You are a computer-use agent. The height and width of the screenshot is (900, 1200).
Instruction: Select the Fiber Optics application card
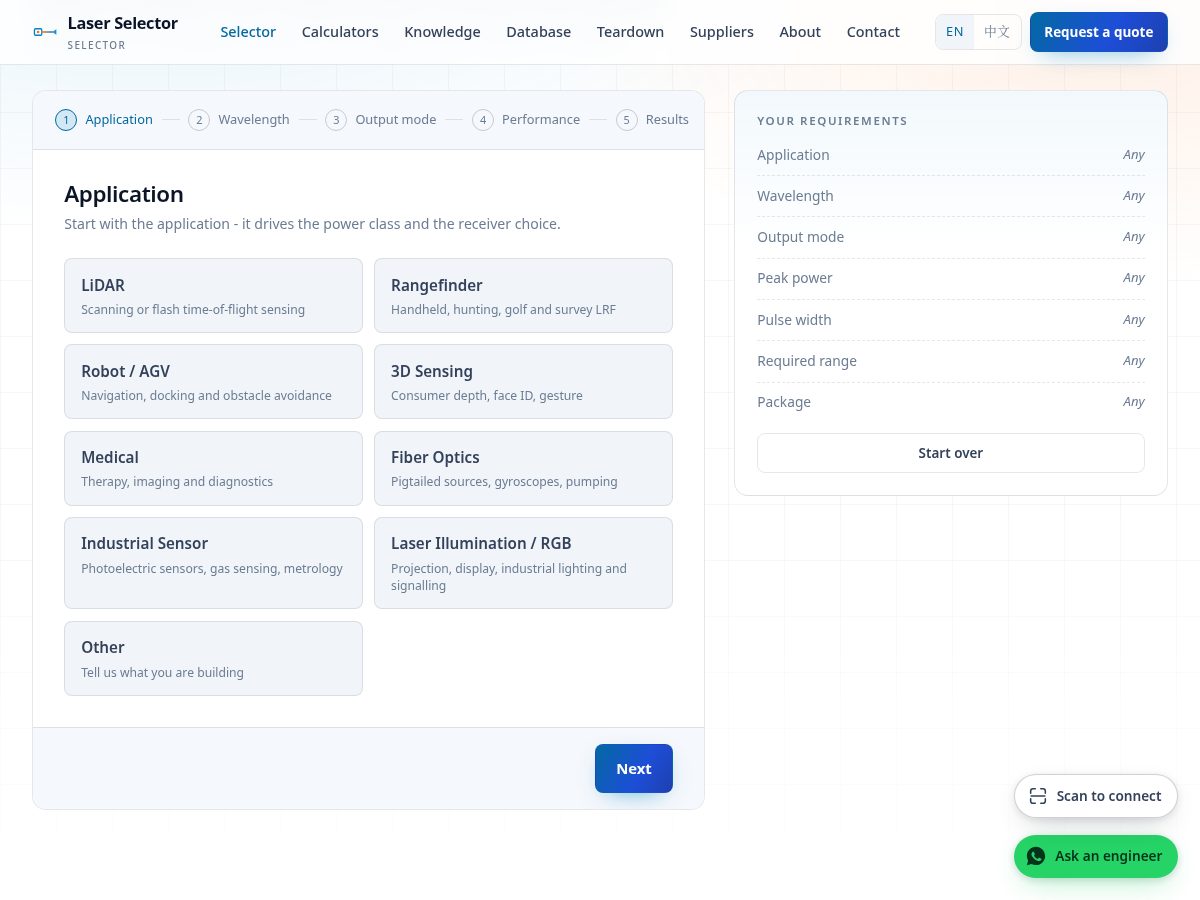523,468
